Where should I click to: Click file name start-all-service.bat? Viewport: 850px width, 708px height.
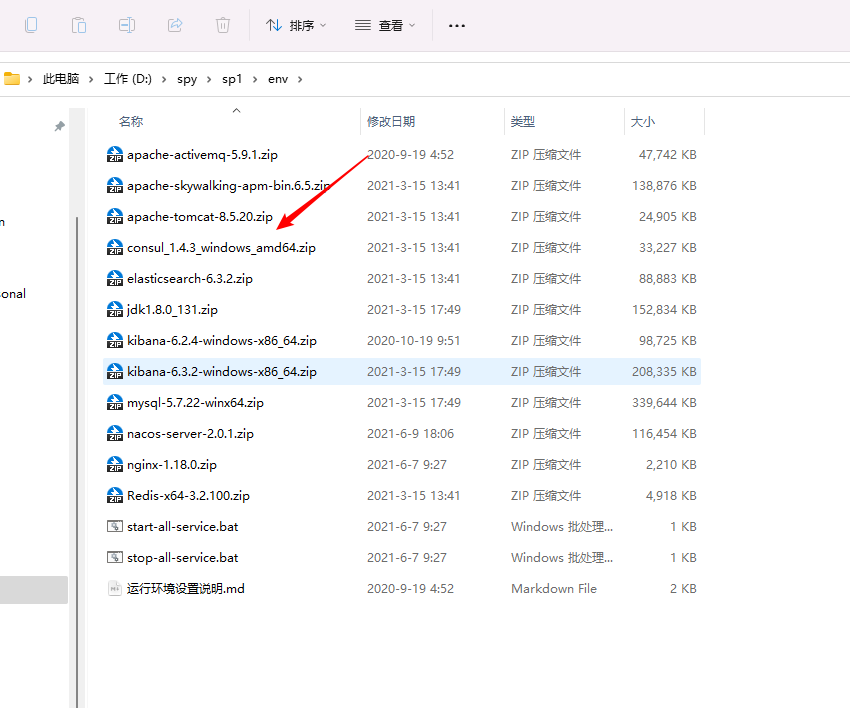[183, 527]
